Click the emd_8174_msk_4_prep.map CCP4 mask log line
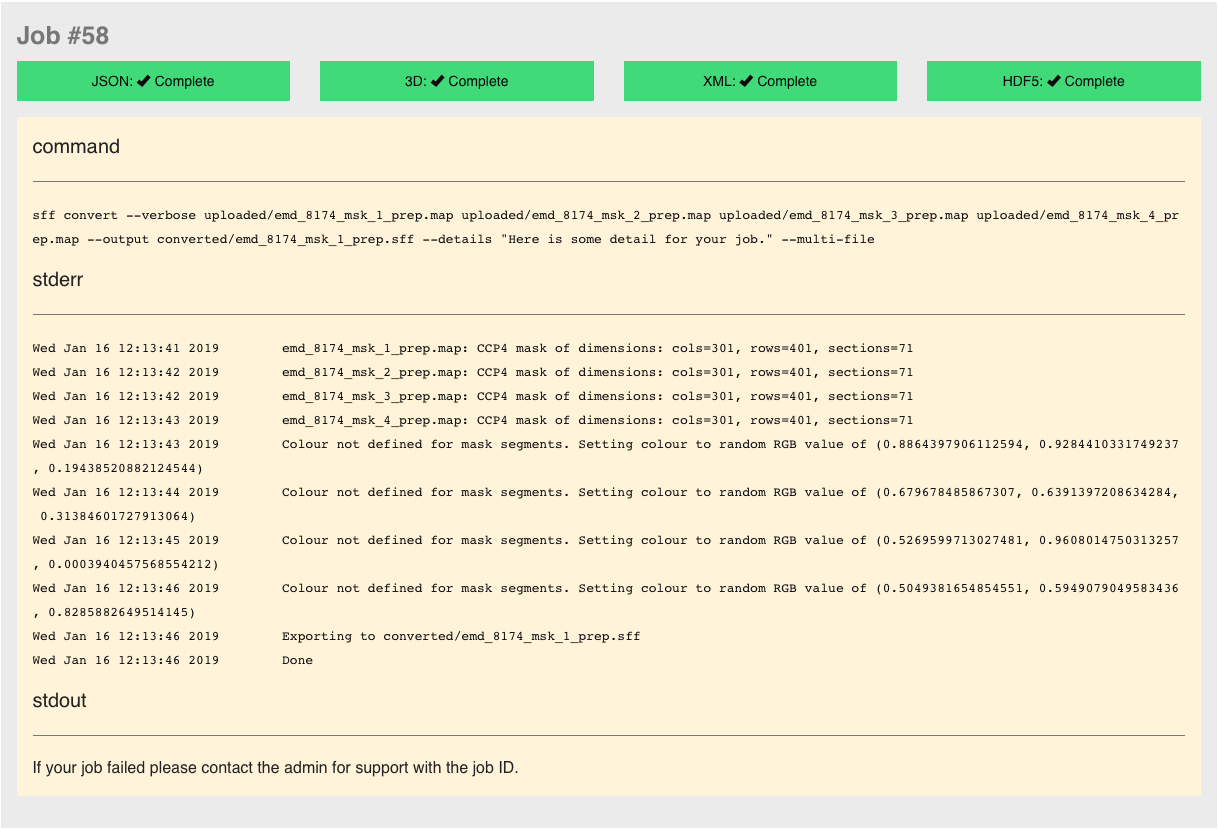This screenshot has height=829, width=1218. click(597, 421)
